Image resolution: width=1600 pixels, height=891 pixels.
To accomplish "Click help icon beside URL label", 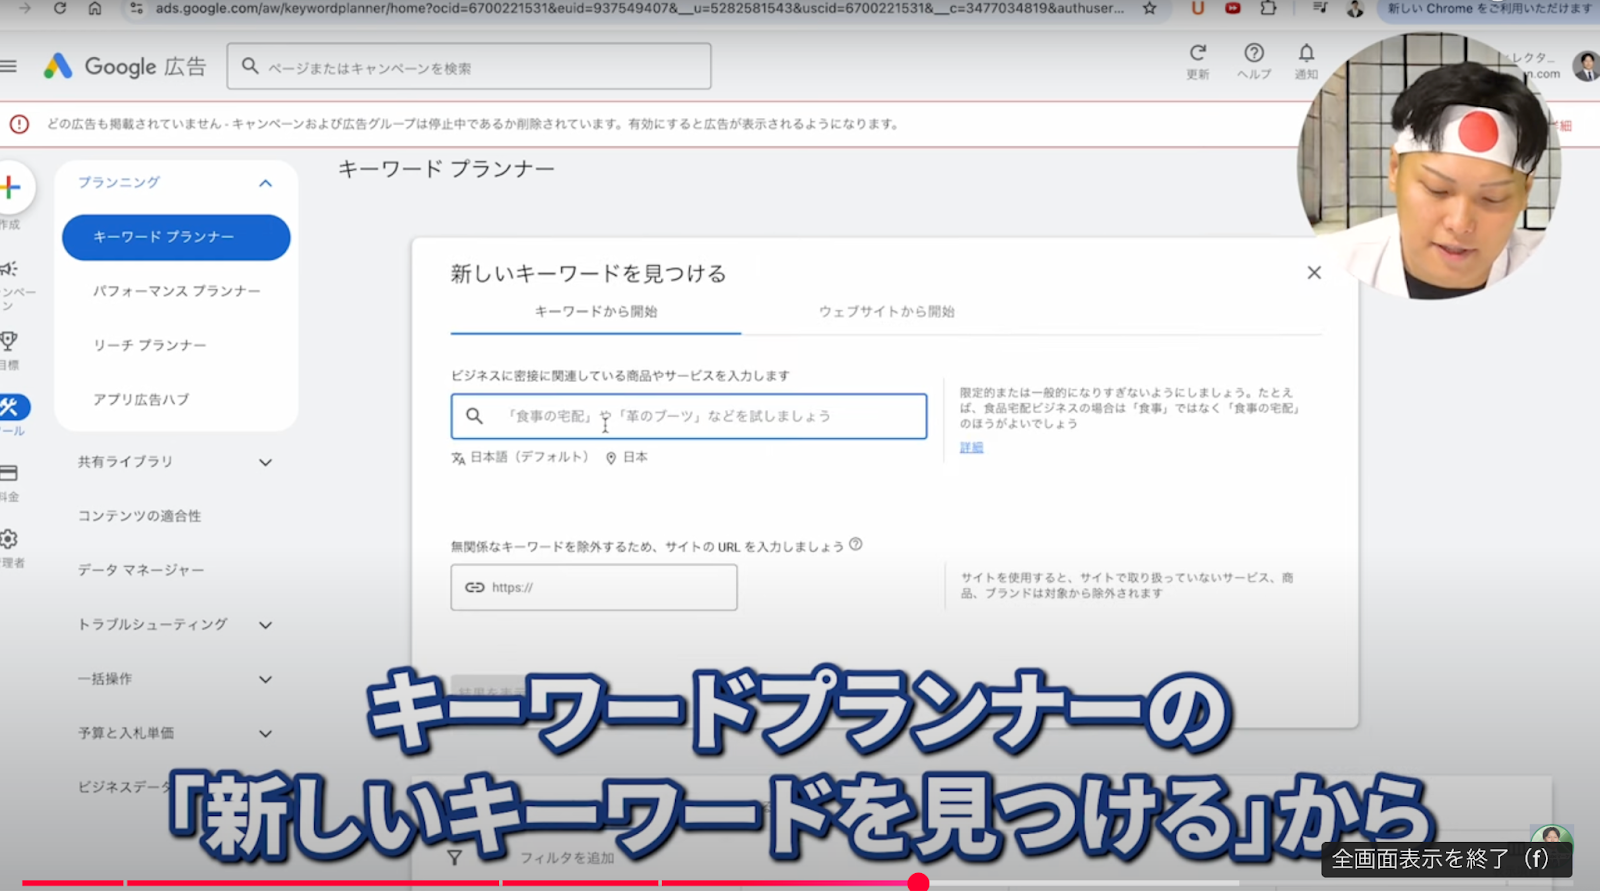I will click(856, 545).
